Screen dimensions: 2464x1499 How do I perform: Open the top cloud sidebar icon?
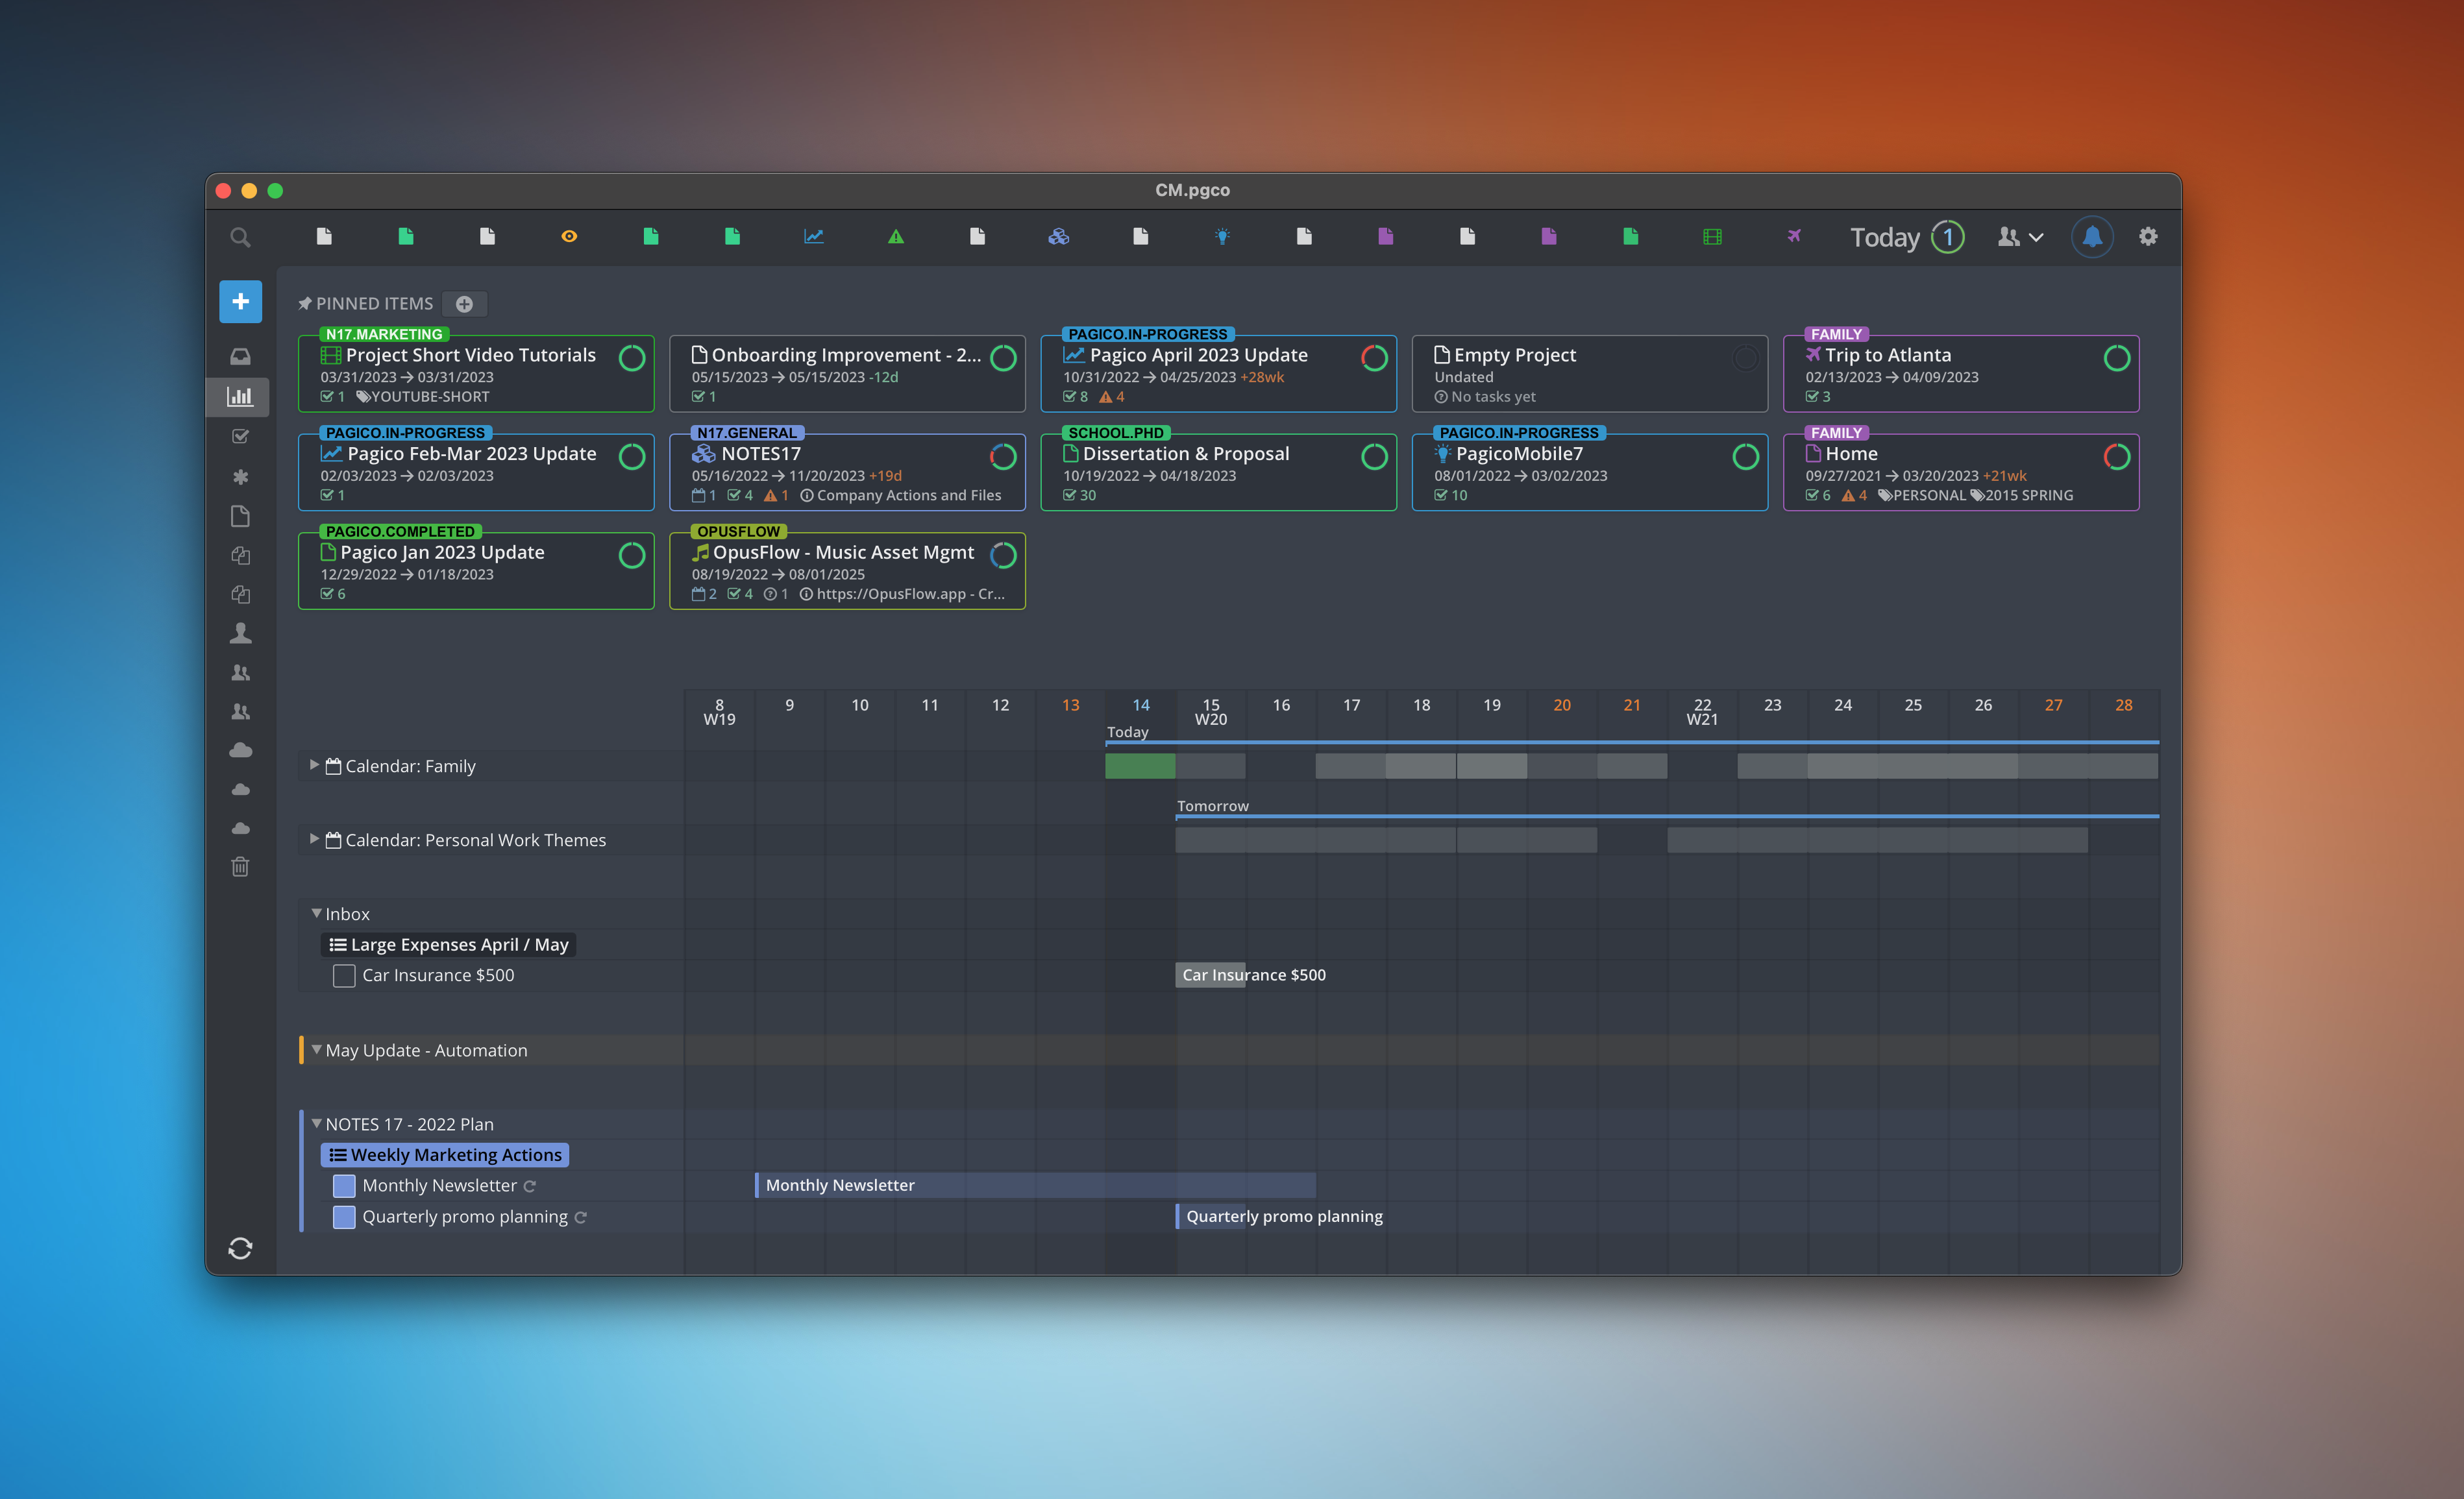(240, 750)
